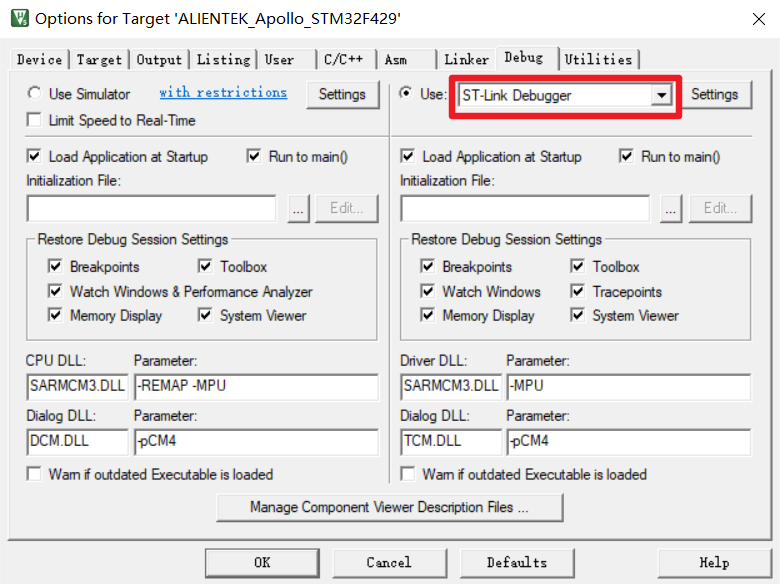
Task: Toggle simulator Breakpoints checkbox
Action: pyautogui.click(x=55, y=266)
